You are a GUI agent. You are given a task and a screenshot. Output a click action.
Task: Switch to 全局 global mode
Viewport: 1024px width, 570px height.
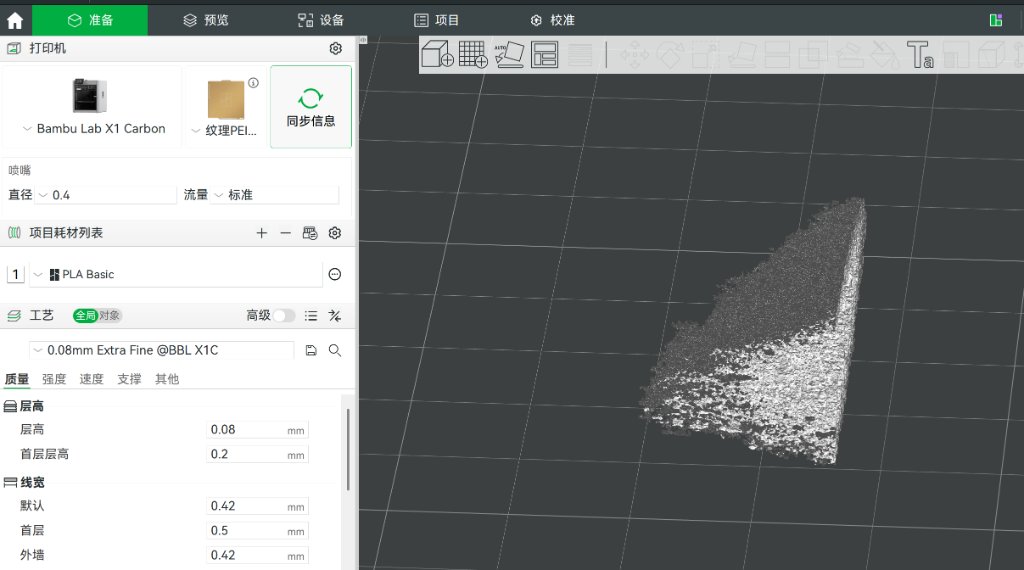85,316
